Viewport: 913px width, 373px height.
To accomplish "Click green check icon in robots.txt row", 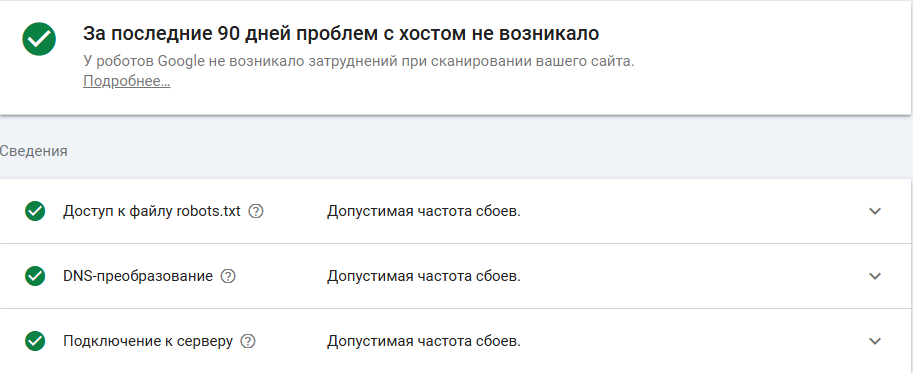I will click(36, 211).
